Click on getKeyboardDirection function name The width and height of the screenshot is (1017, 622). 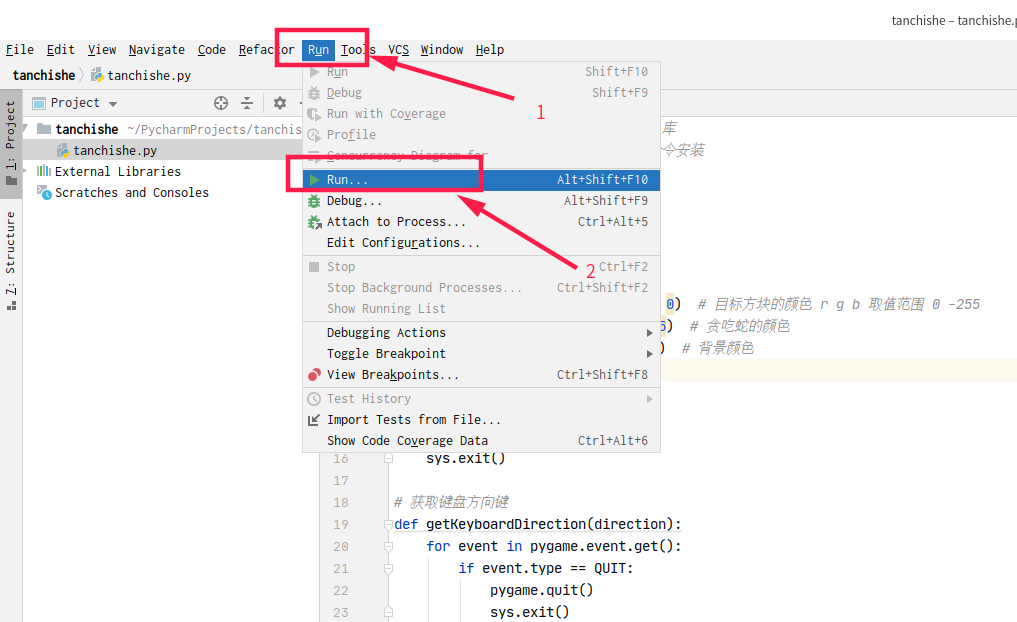(506, 524)
